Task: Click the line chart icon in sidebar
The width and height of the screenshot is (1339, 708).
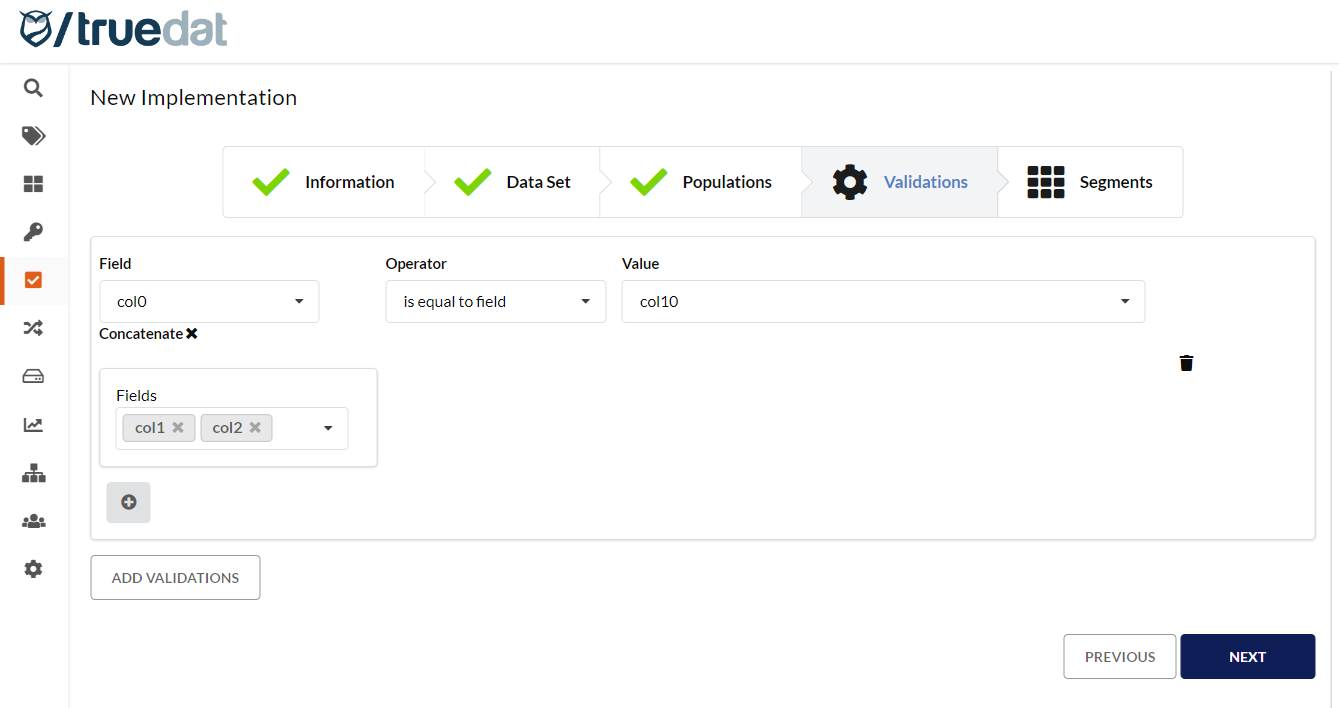Action: click(x=33, y=425)
